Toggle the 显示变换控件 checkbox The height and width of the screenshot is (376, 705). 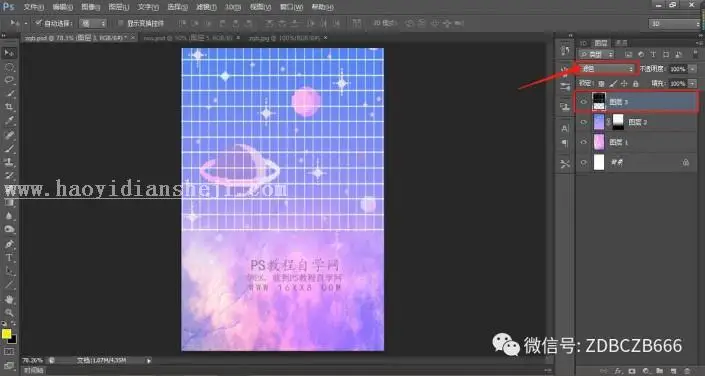[120, 23]
